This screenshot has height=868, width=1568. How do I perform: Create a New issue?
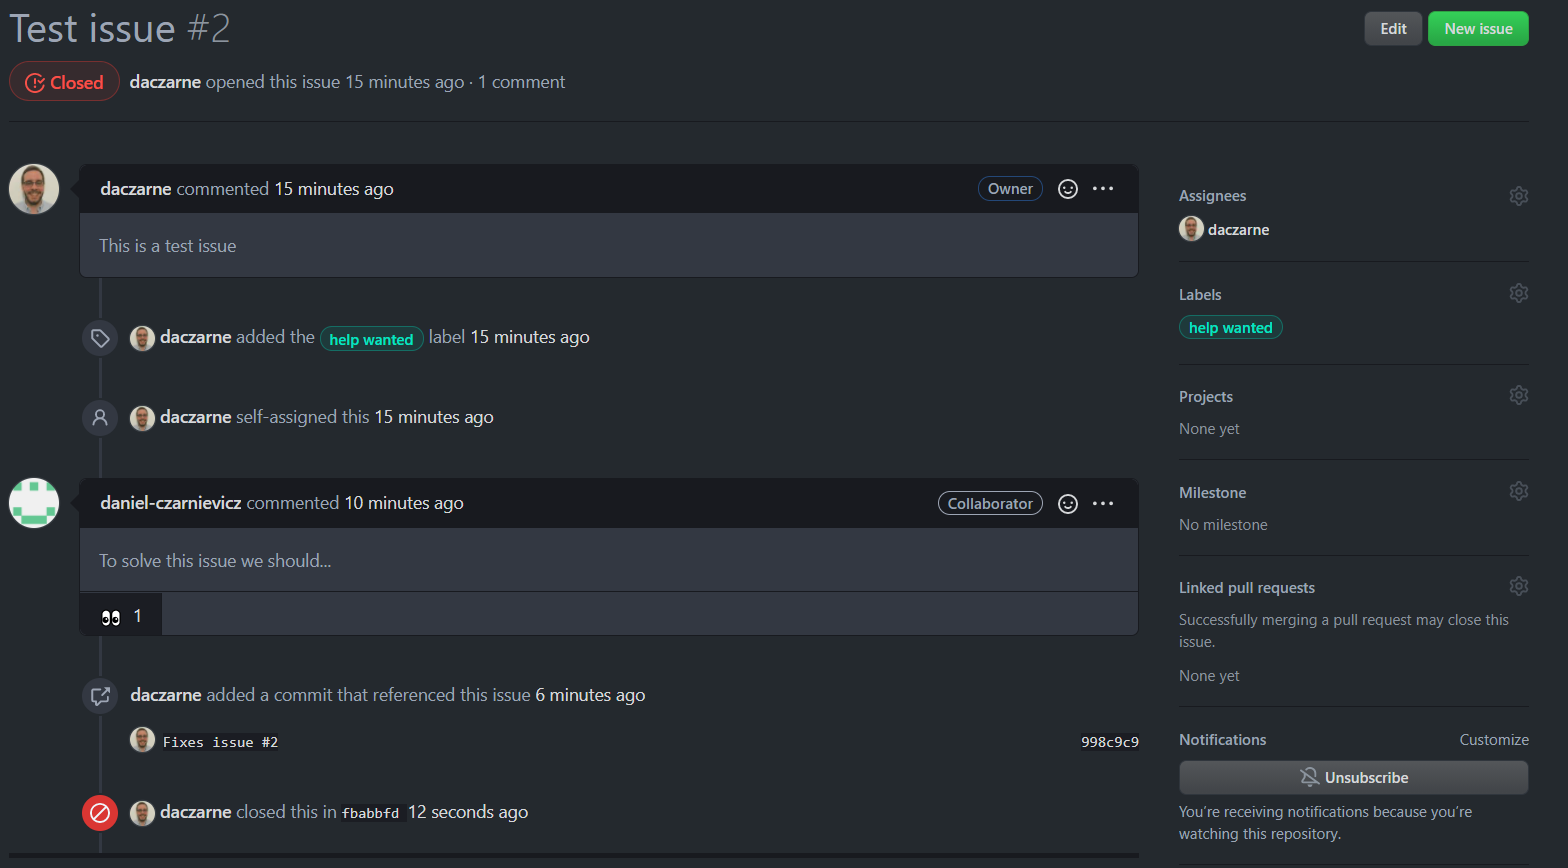pos(1478,29)
